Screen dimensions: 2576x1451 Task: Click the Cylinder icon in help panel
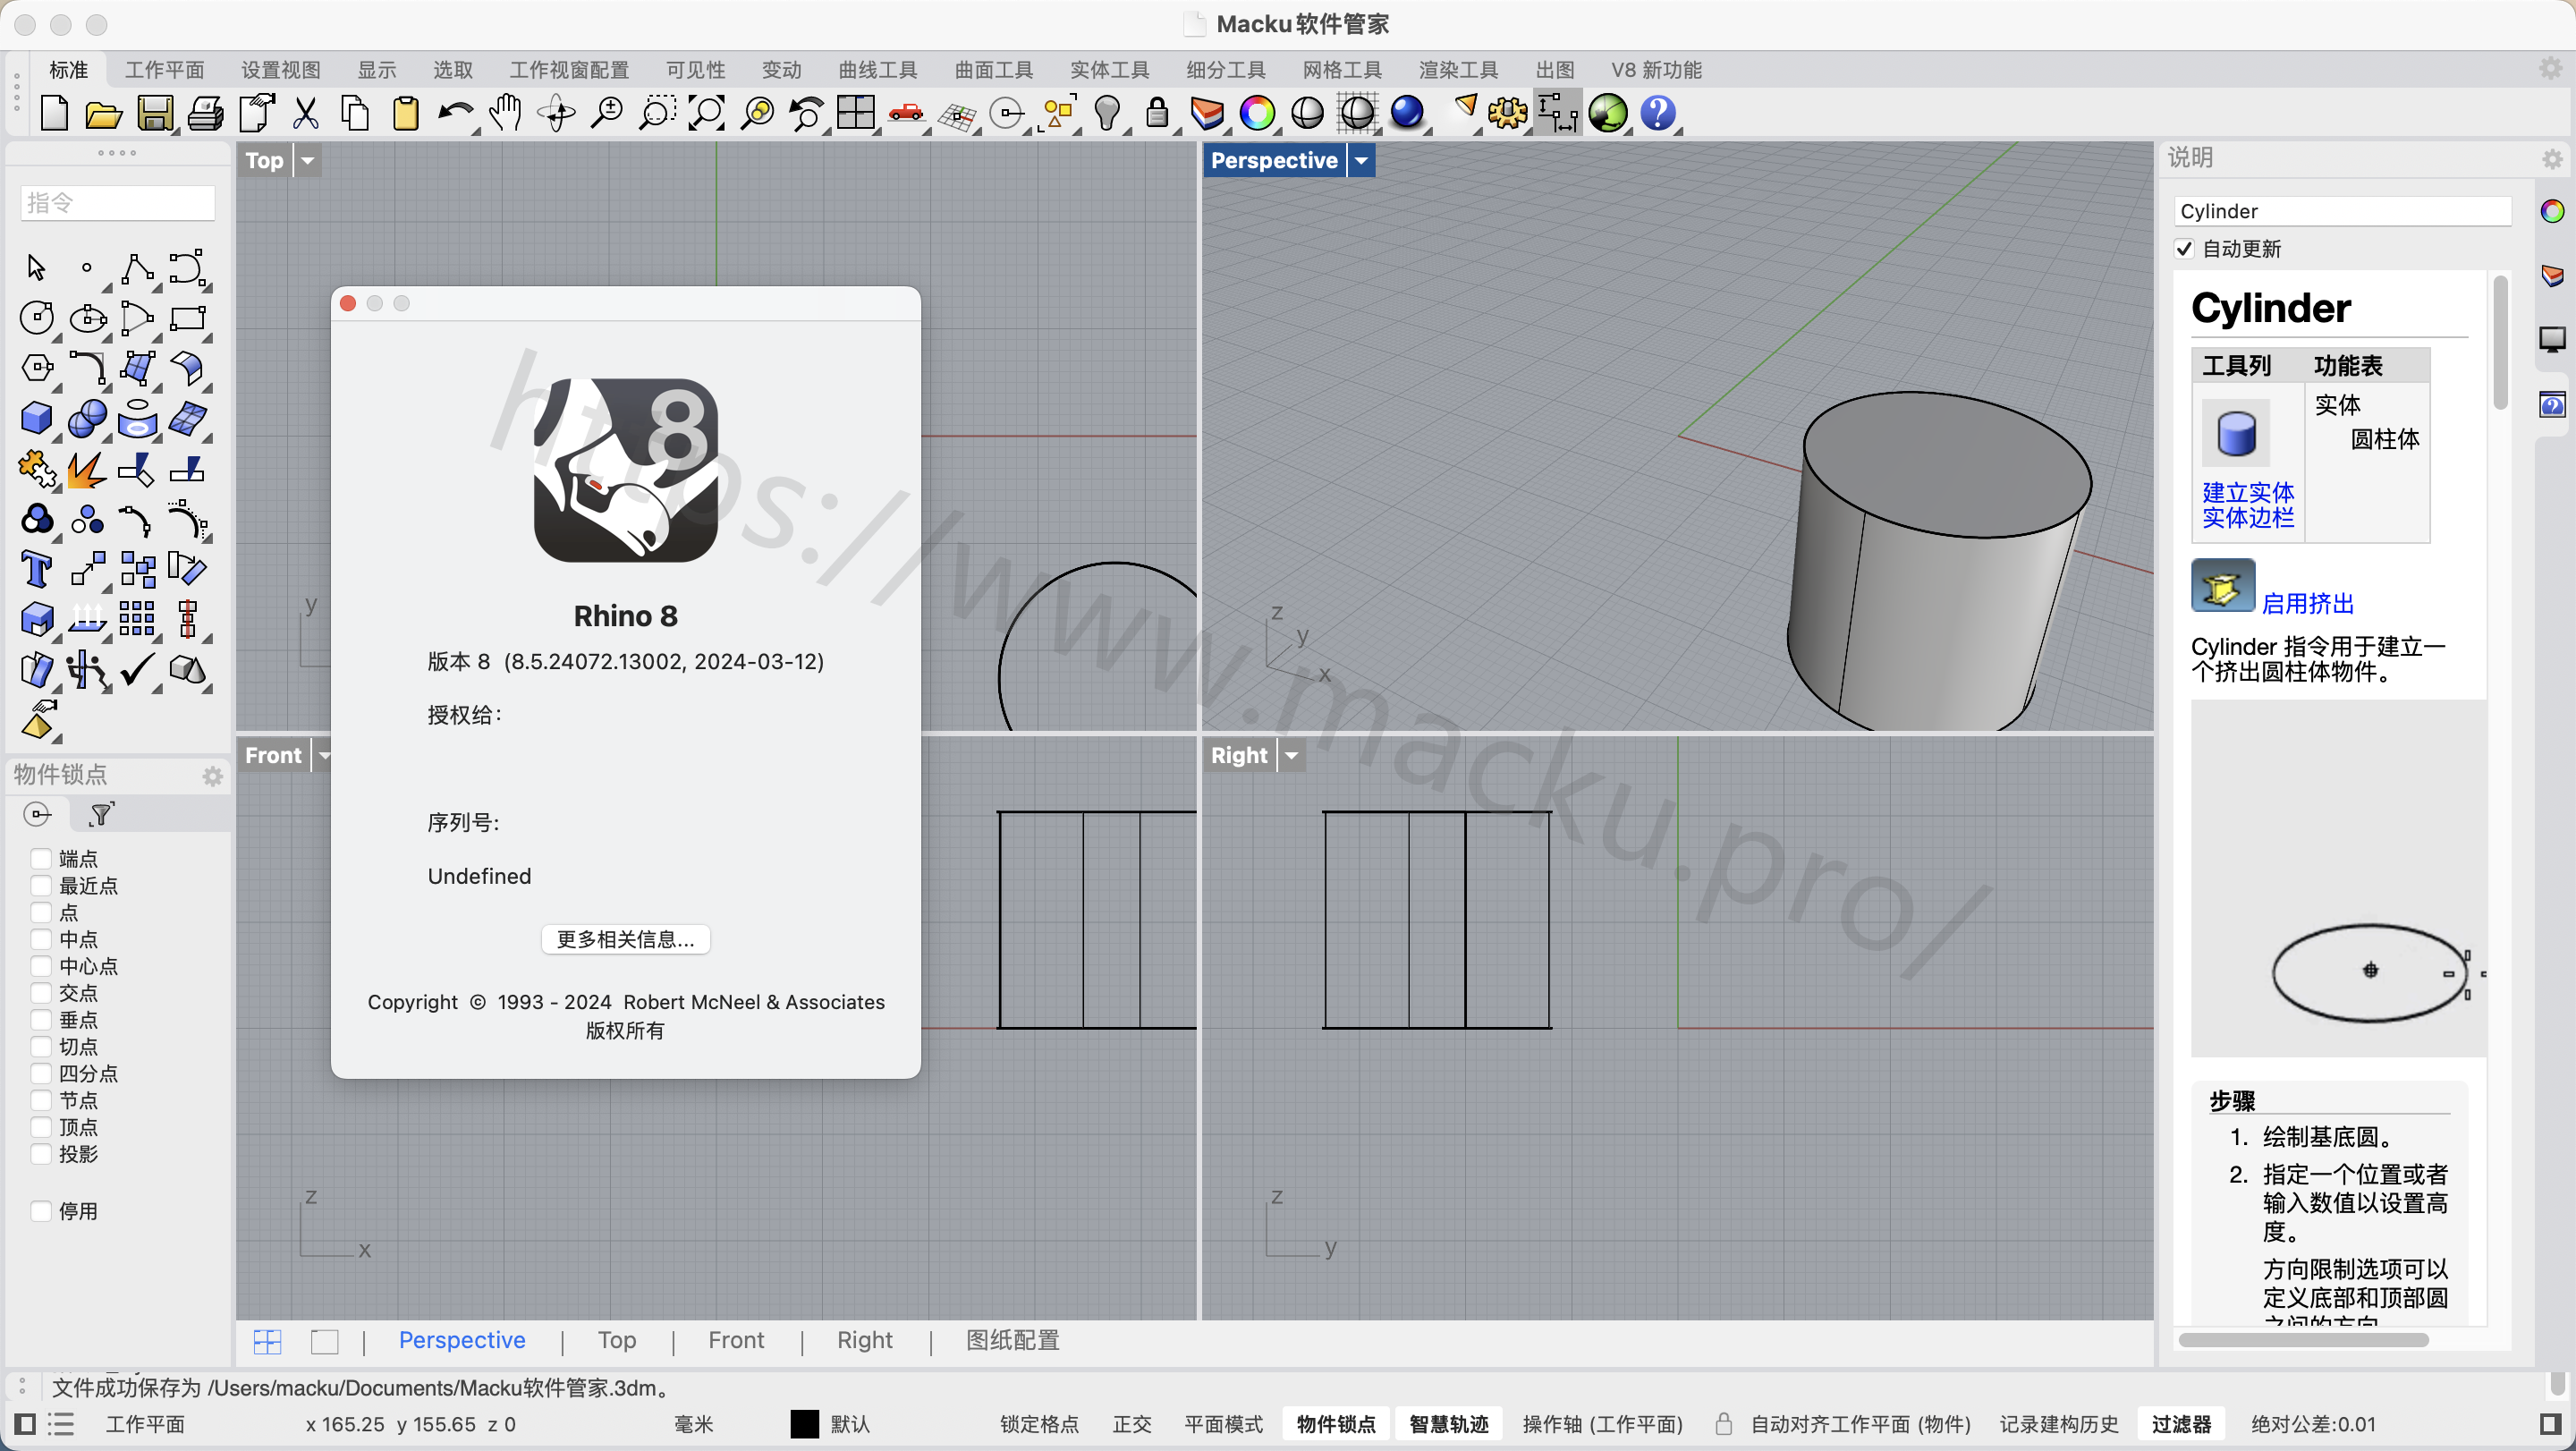[x=2236, y=434]
